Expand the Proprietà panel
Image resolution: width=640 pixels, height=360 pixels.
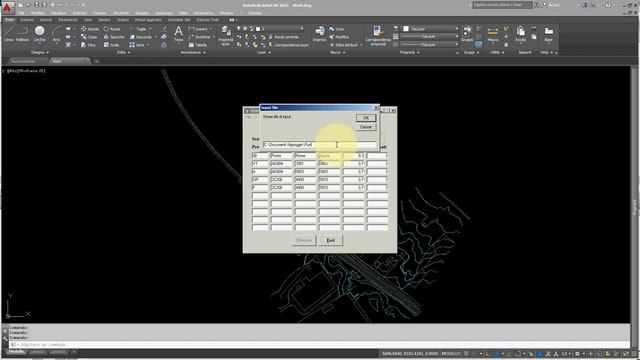click(409, 53)
